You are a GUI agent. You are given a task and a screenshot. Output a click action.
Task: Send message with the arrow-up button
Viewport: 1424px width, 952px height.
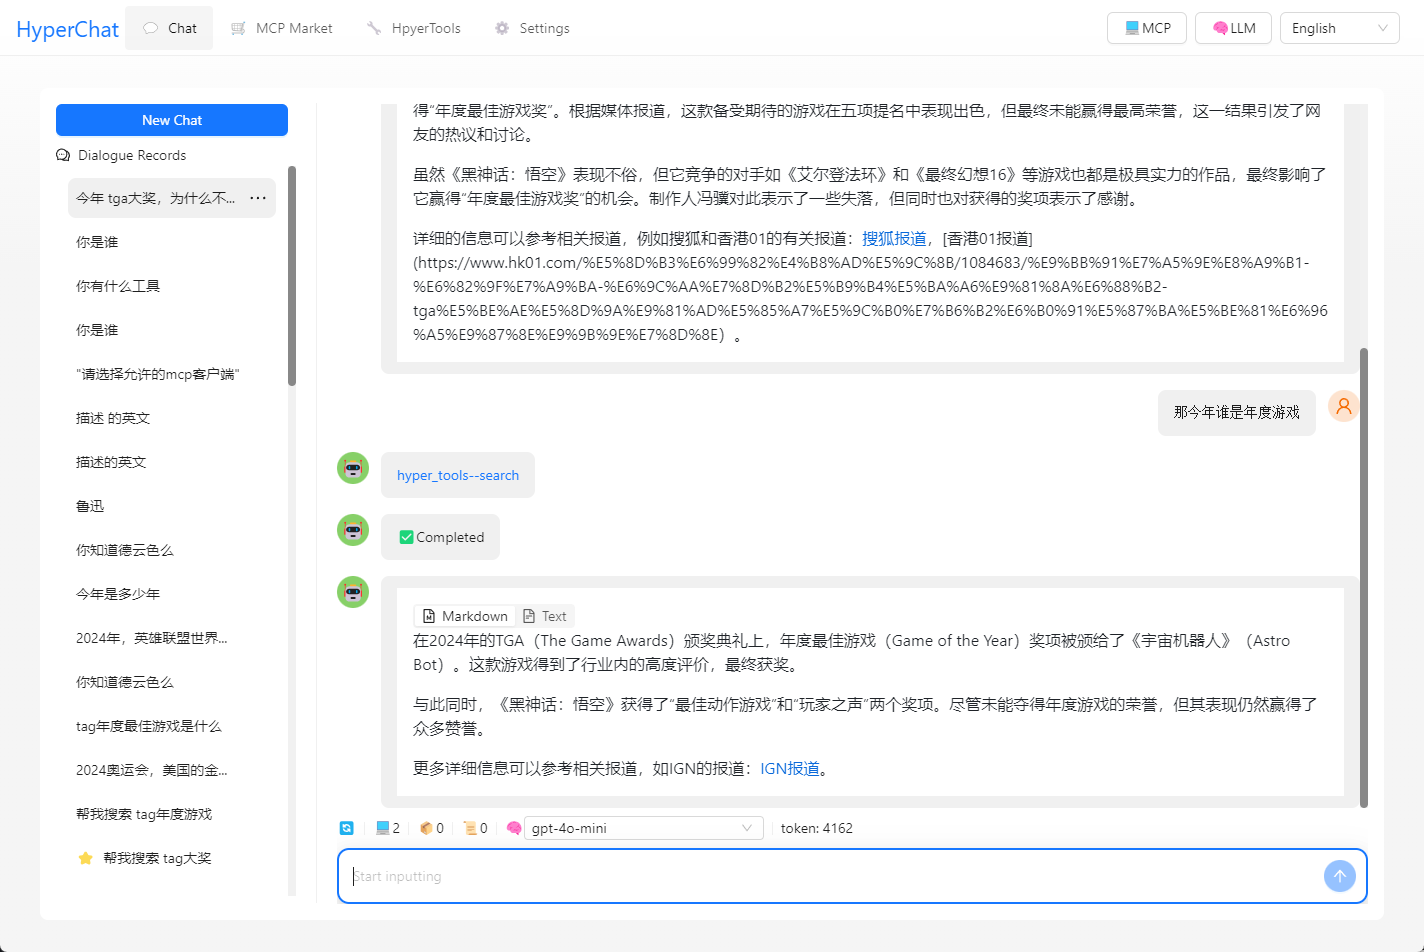[1340, 876]
